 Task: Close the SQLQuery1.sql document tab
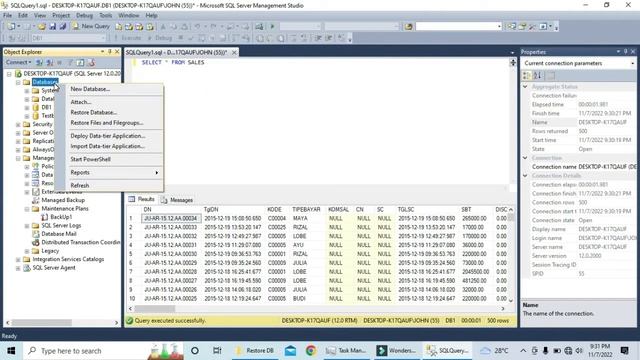pos(234,52)
